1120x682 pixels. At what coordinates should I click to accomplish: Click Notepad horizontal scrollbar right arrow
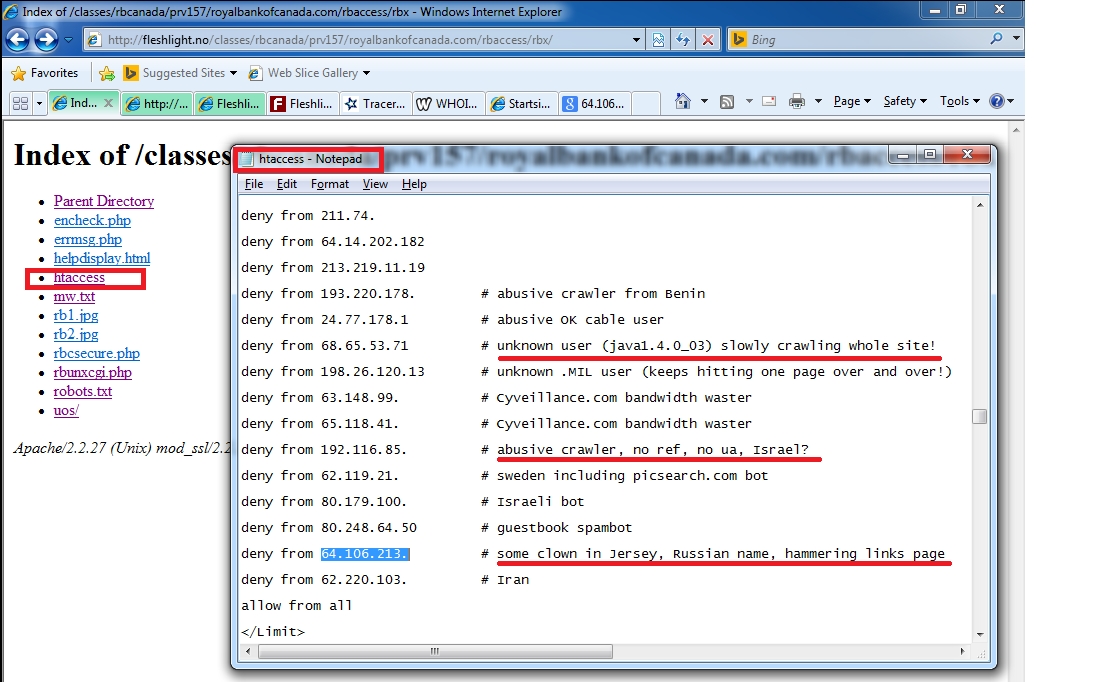click(x=962, y=651)
